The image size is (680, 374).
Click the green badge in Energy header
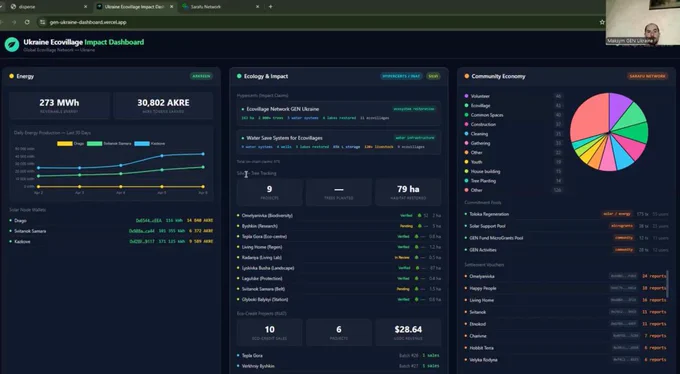tap(201, 76)
